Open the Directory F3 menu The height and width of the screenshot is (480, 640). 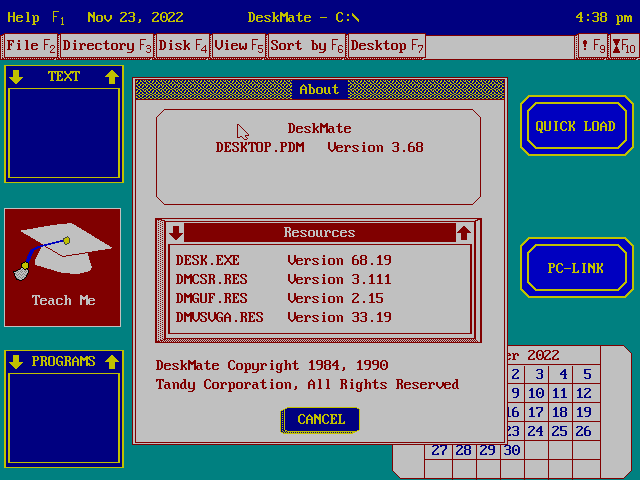pyautogui.click(x=107, y=46)
